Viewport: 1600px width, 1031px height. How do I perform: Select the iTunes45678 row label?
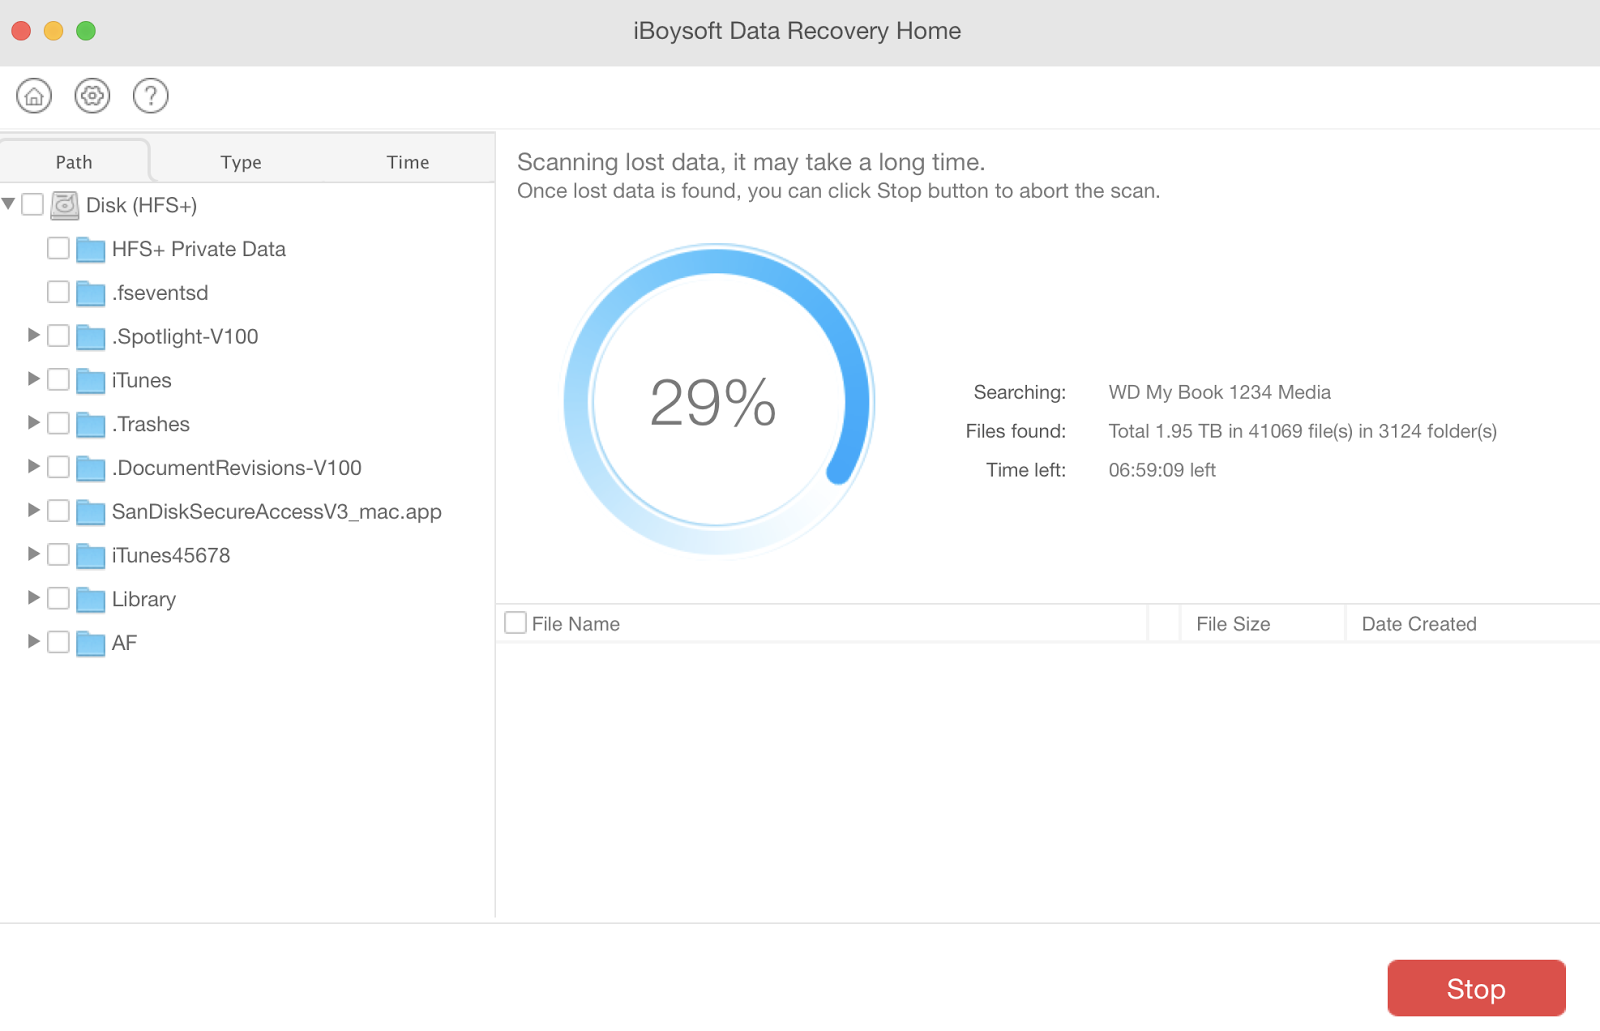[171, 555]
